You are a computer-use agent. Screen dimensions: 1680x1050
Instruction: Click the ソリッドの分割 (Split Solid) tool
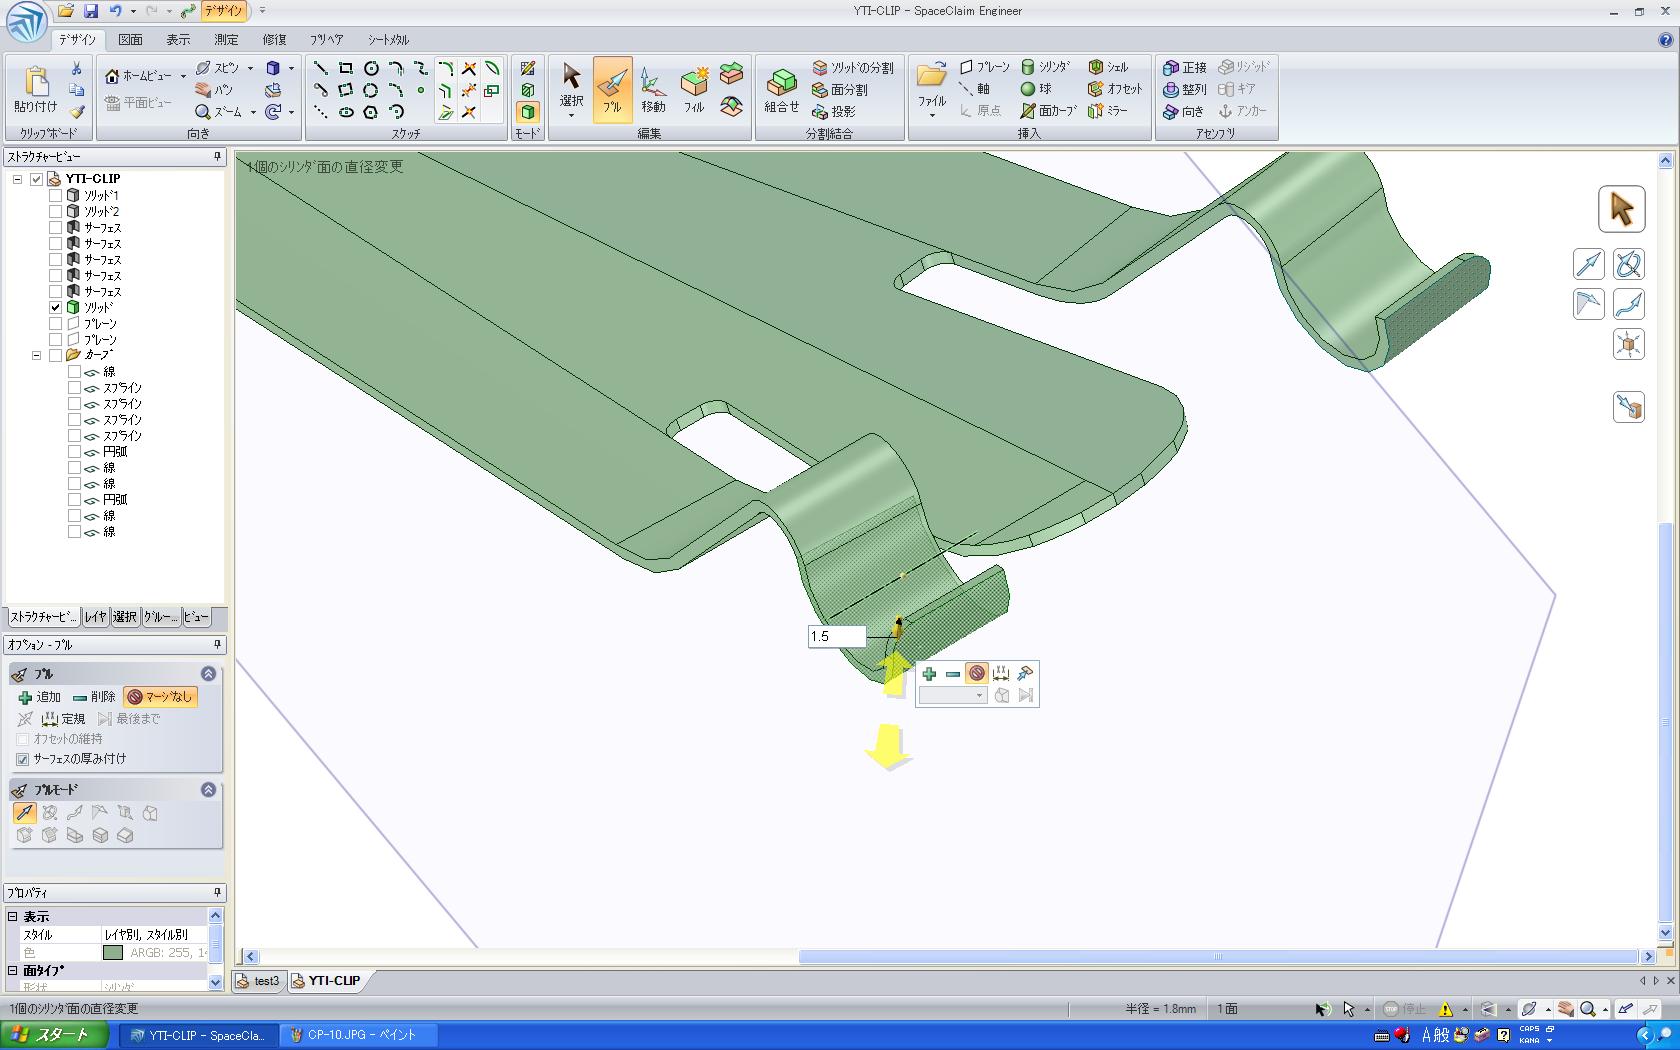pyautogui.click(x=853, y=67)
